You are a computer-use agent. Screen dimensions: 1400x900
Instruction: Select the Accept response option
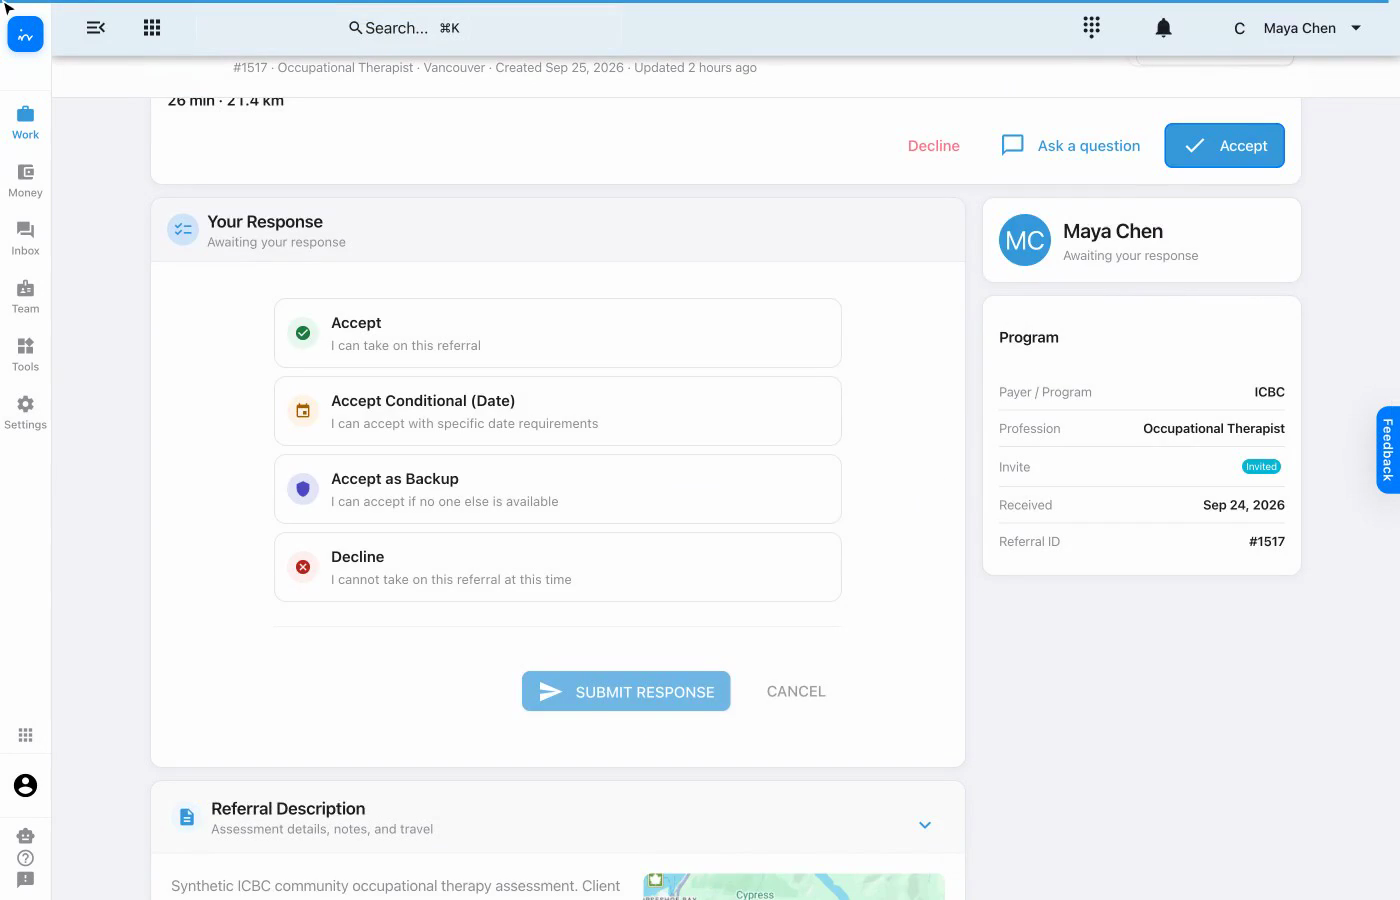coord(557,333)
